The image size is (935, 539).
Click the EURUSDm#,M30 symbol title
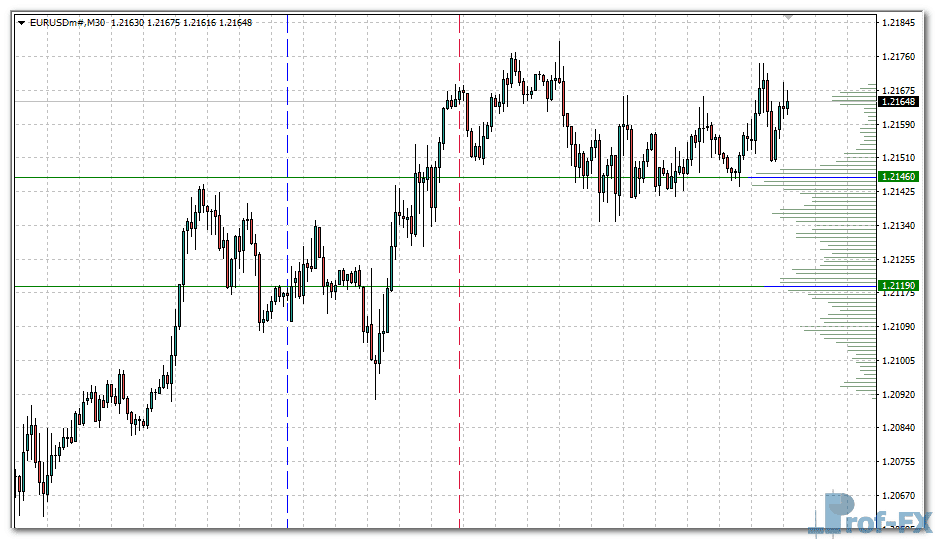click(x=68, y=22)
